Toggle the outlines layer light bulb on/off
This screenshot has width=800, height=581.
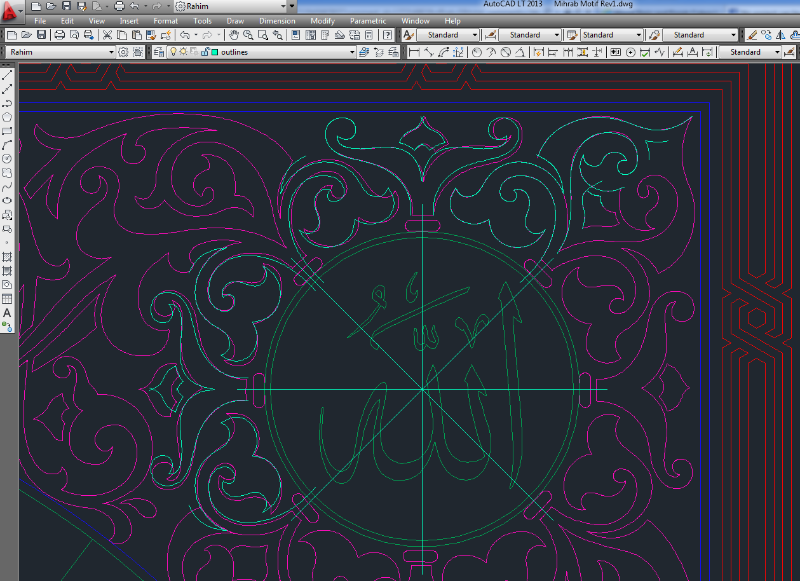(173, 52)
